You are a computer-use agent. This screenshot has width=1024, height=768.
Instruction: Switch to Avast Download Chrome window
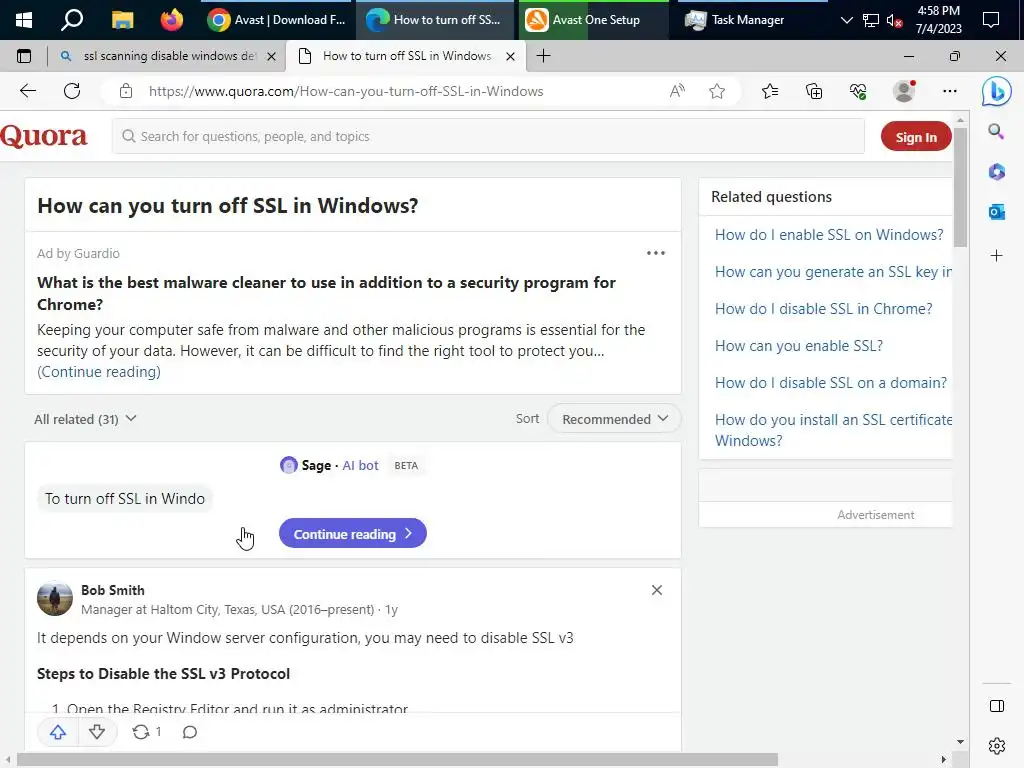pyautogui.click(x=277, y=20)
